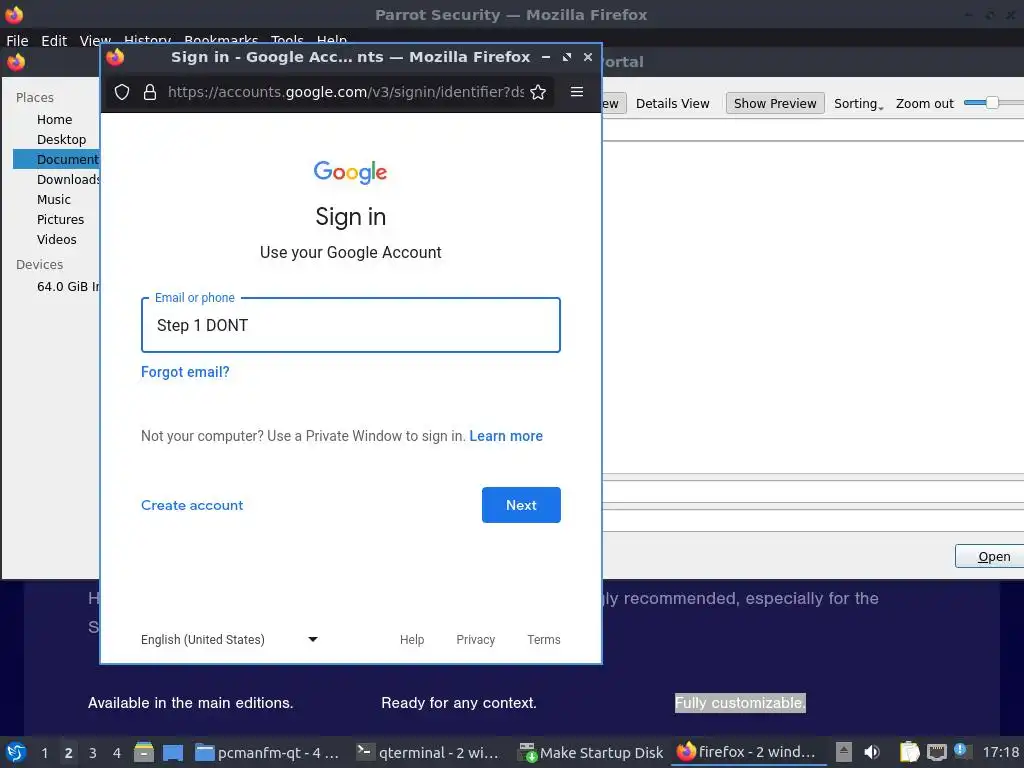
Task: Open Make Startup Disk from taskbar
Action: click(x=592, y=752)
